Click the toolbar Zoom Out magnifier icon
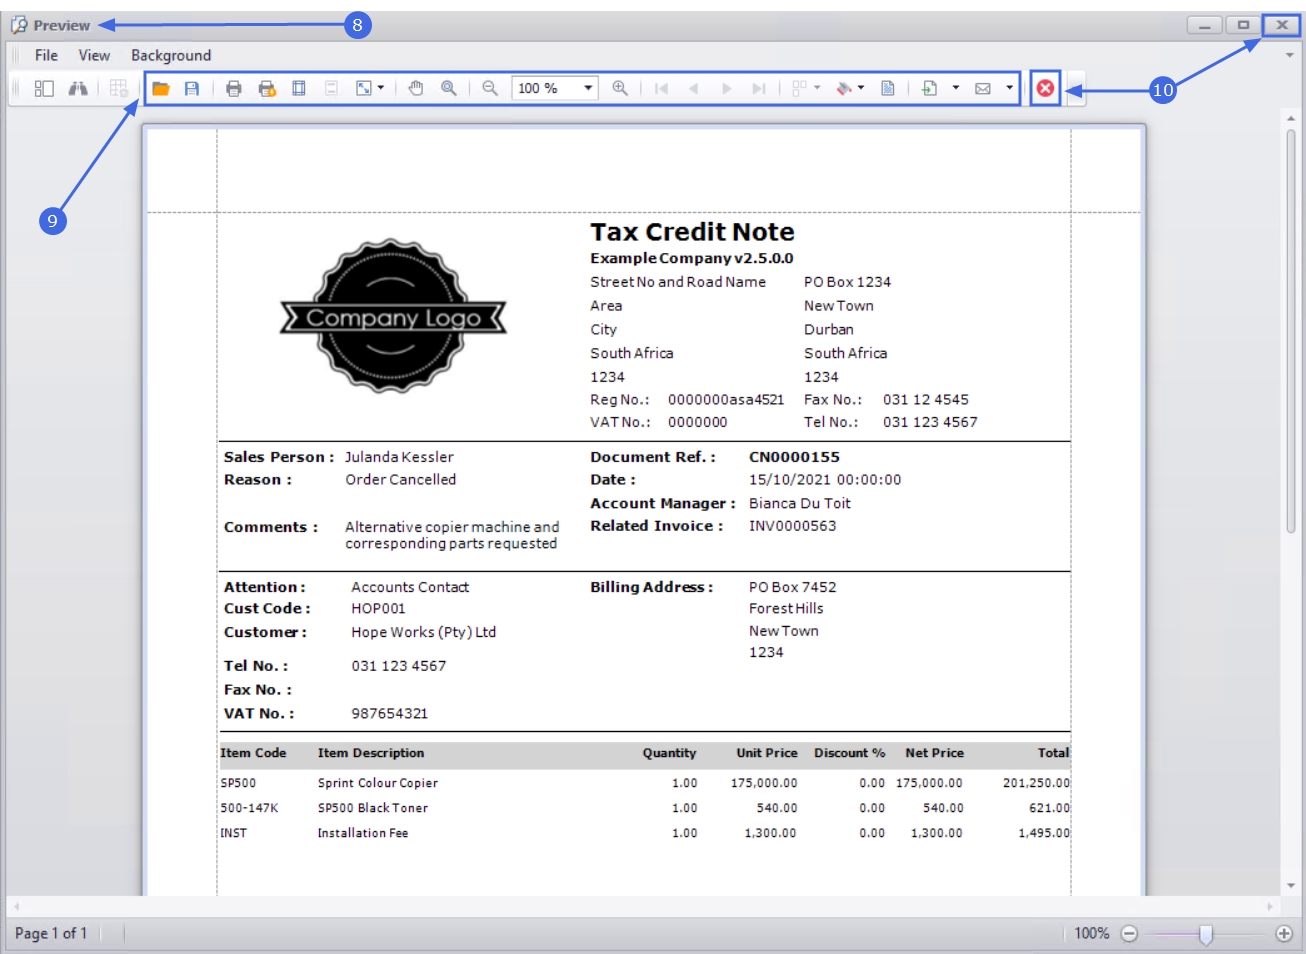Viewport: 1306px width, 954px height. (490, 88)
